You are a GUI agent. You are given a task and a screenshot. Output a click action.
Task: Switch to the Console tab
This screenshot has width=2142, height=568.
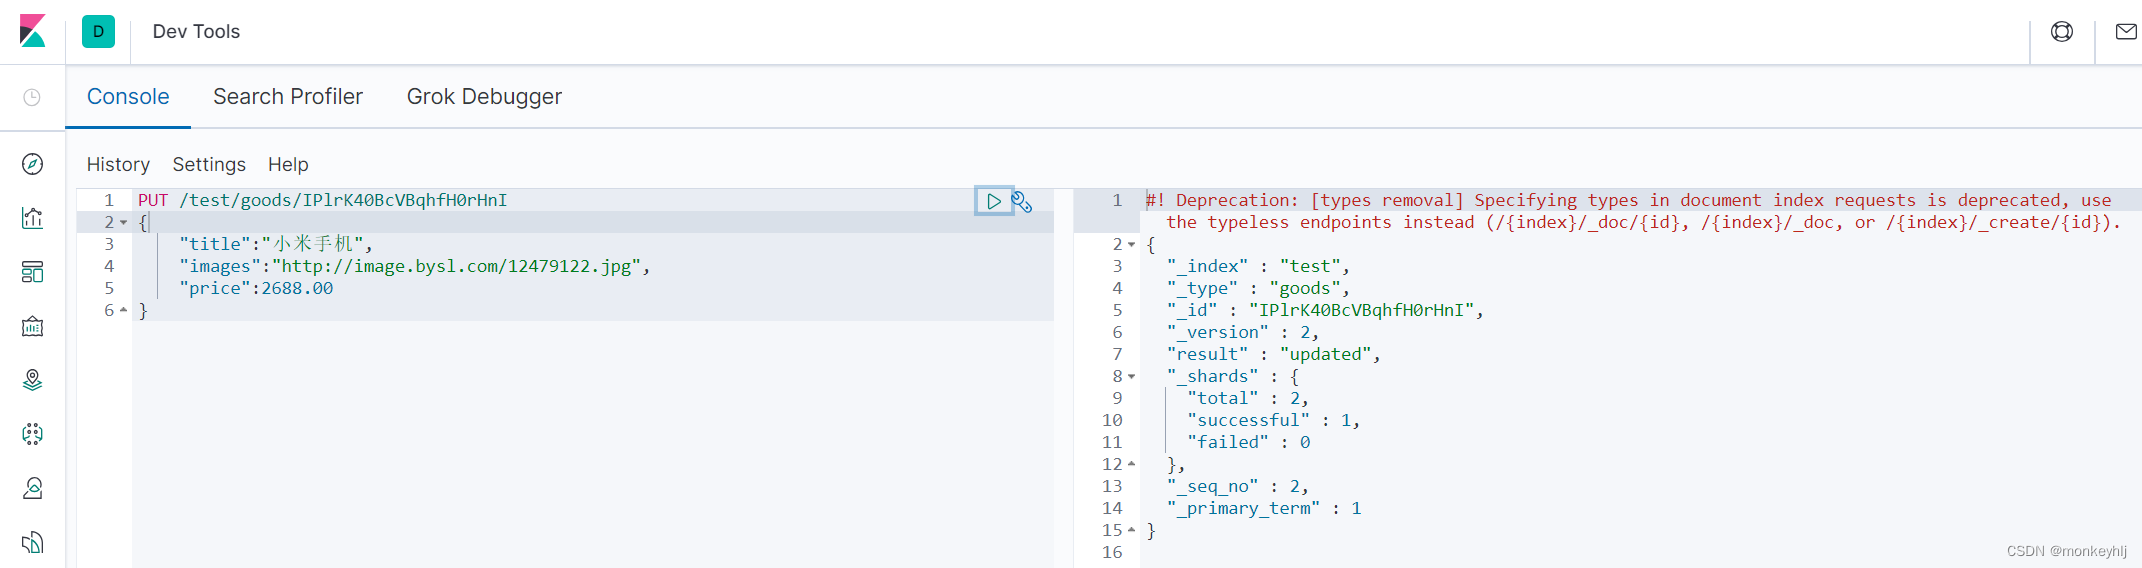pos(128,97)
